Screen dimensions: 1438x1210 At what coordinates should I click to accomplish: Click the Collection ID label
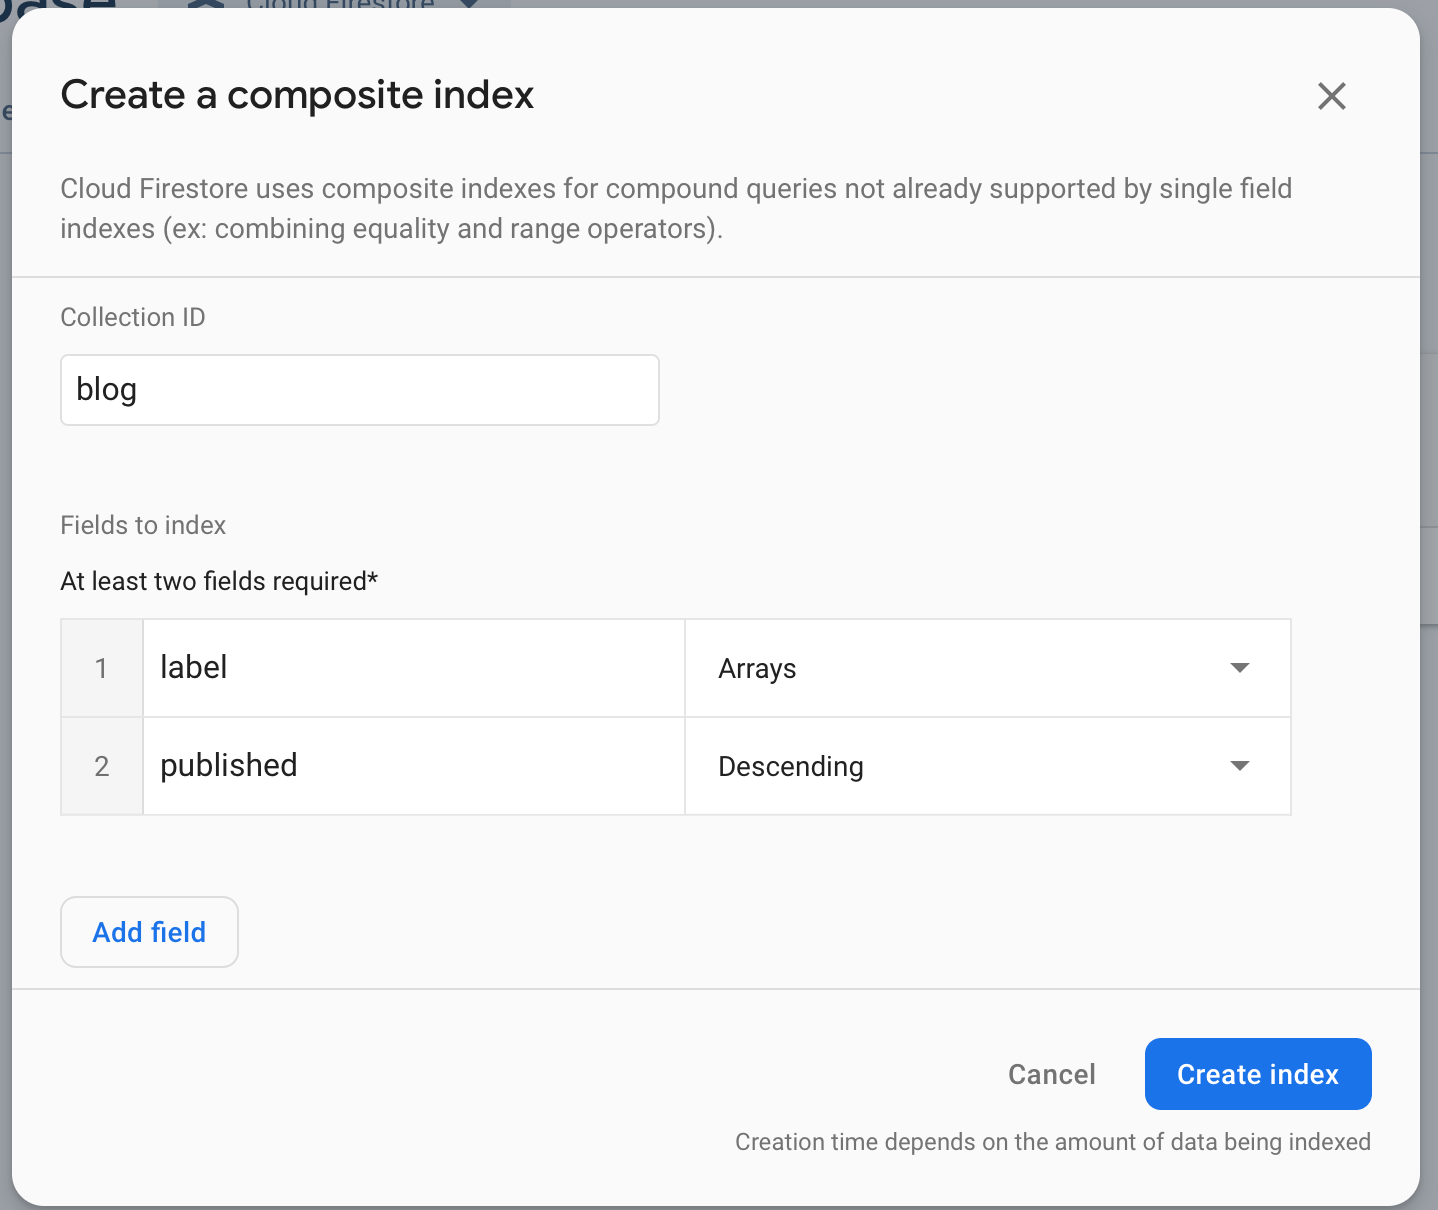click(x=133, y=317)
